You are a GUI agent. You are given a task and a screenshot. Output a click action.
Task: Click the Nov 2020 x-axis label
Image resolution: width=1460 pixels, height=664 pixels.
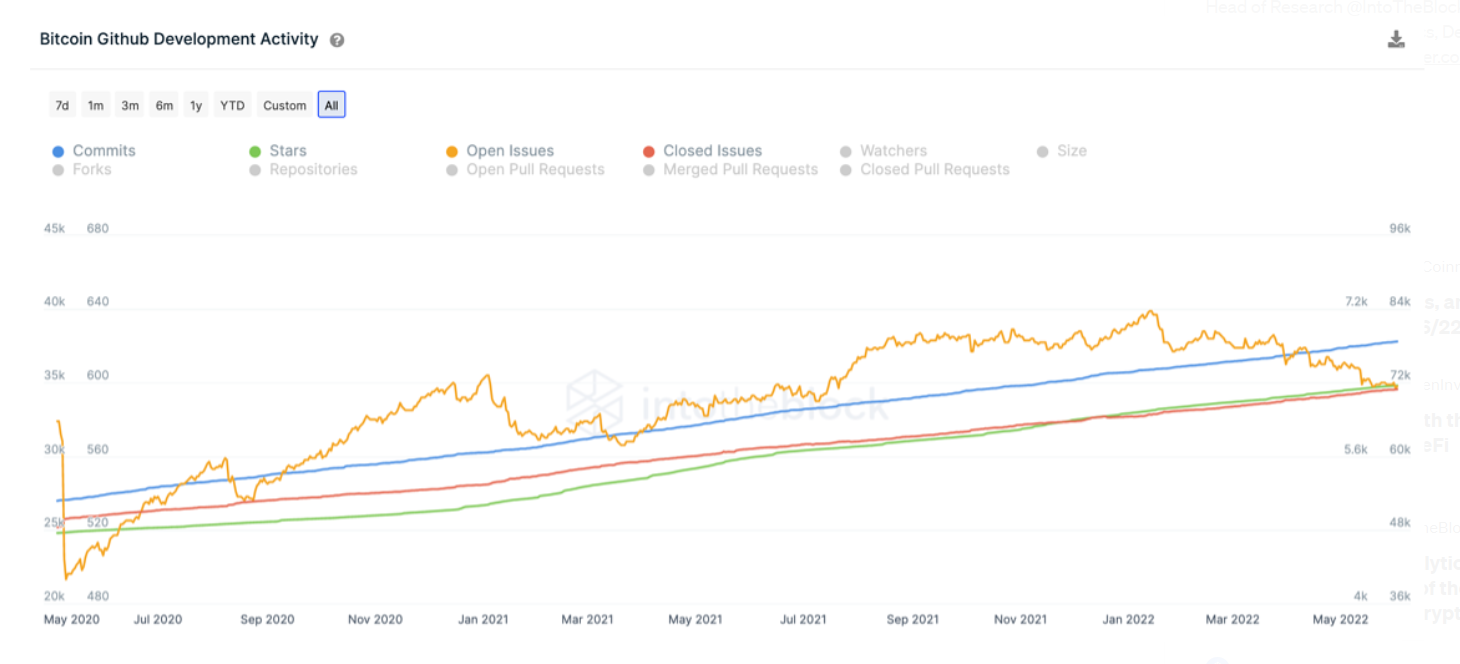coord(375,620)
